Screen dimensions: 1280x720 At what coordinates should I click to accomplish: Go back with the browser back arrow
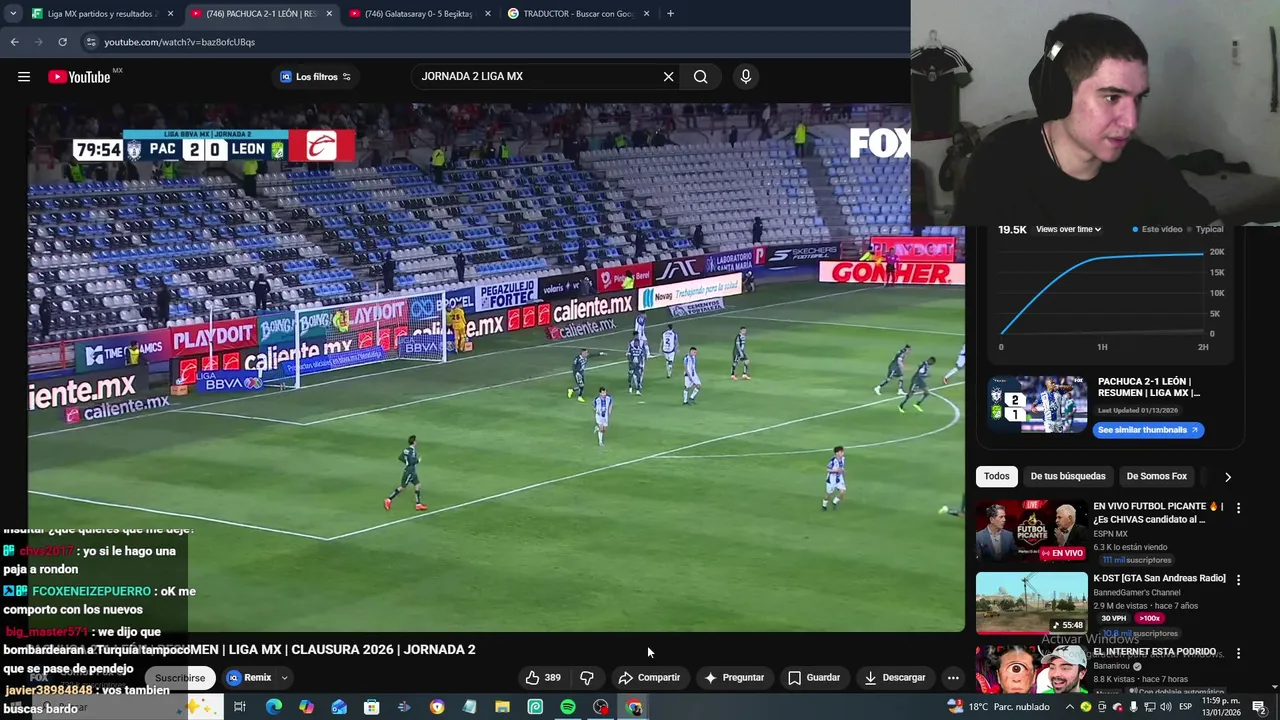coord(14,42)
